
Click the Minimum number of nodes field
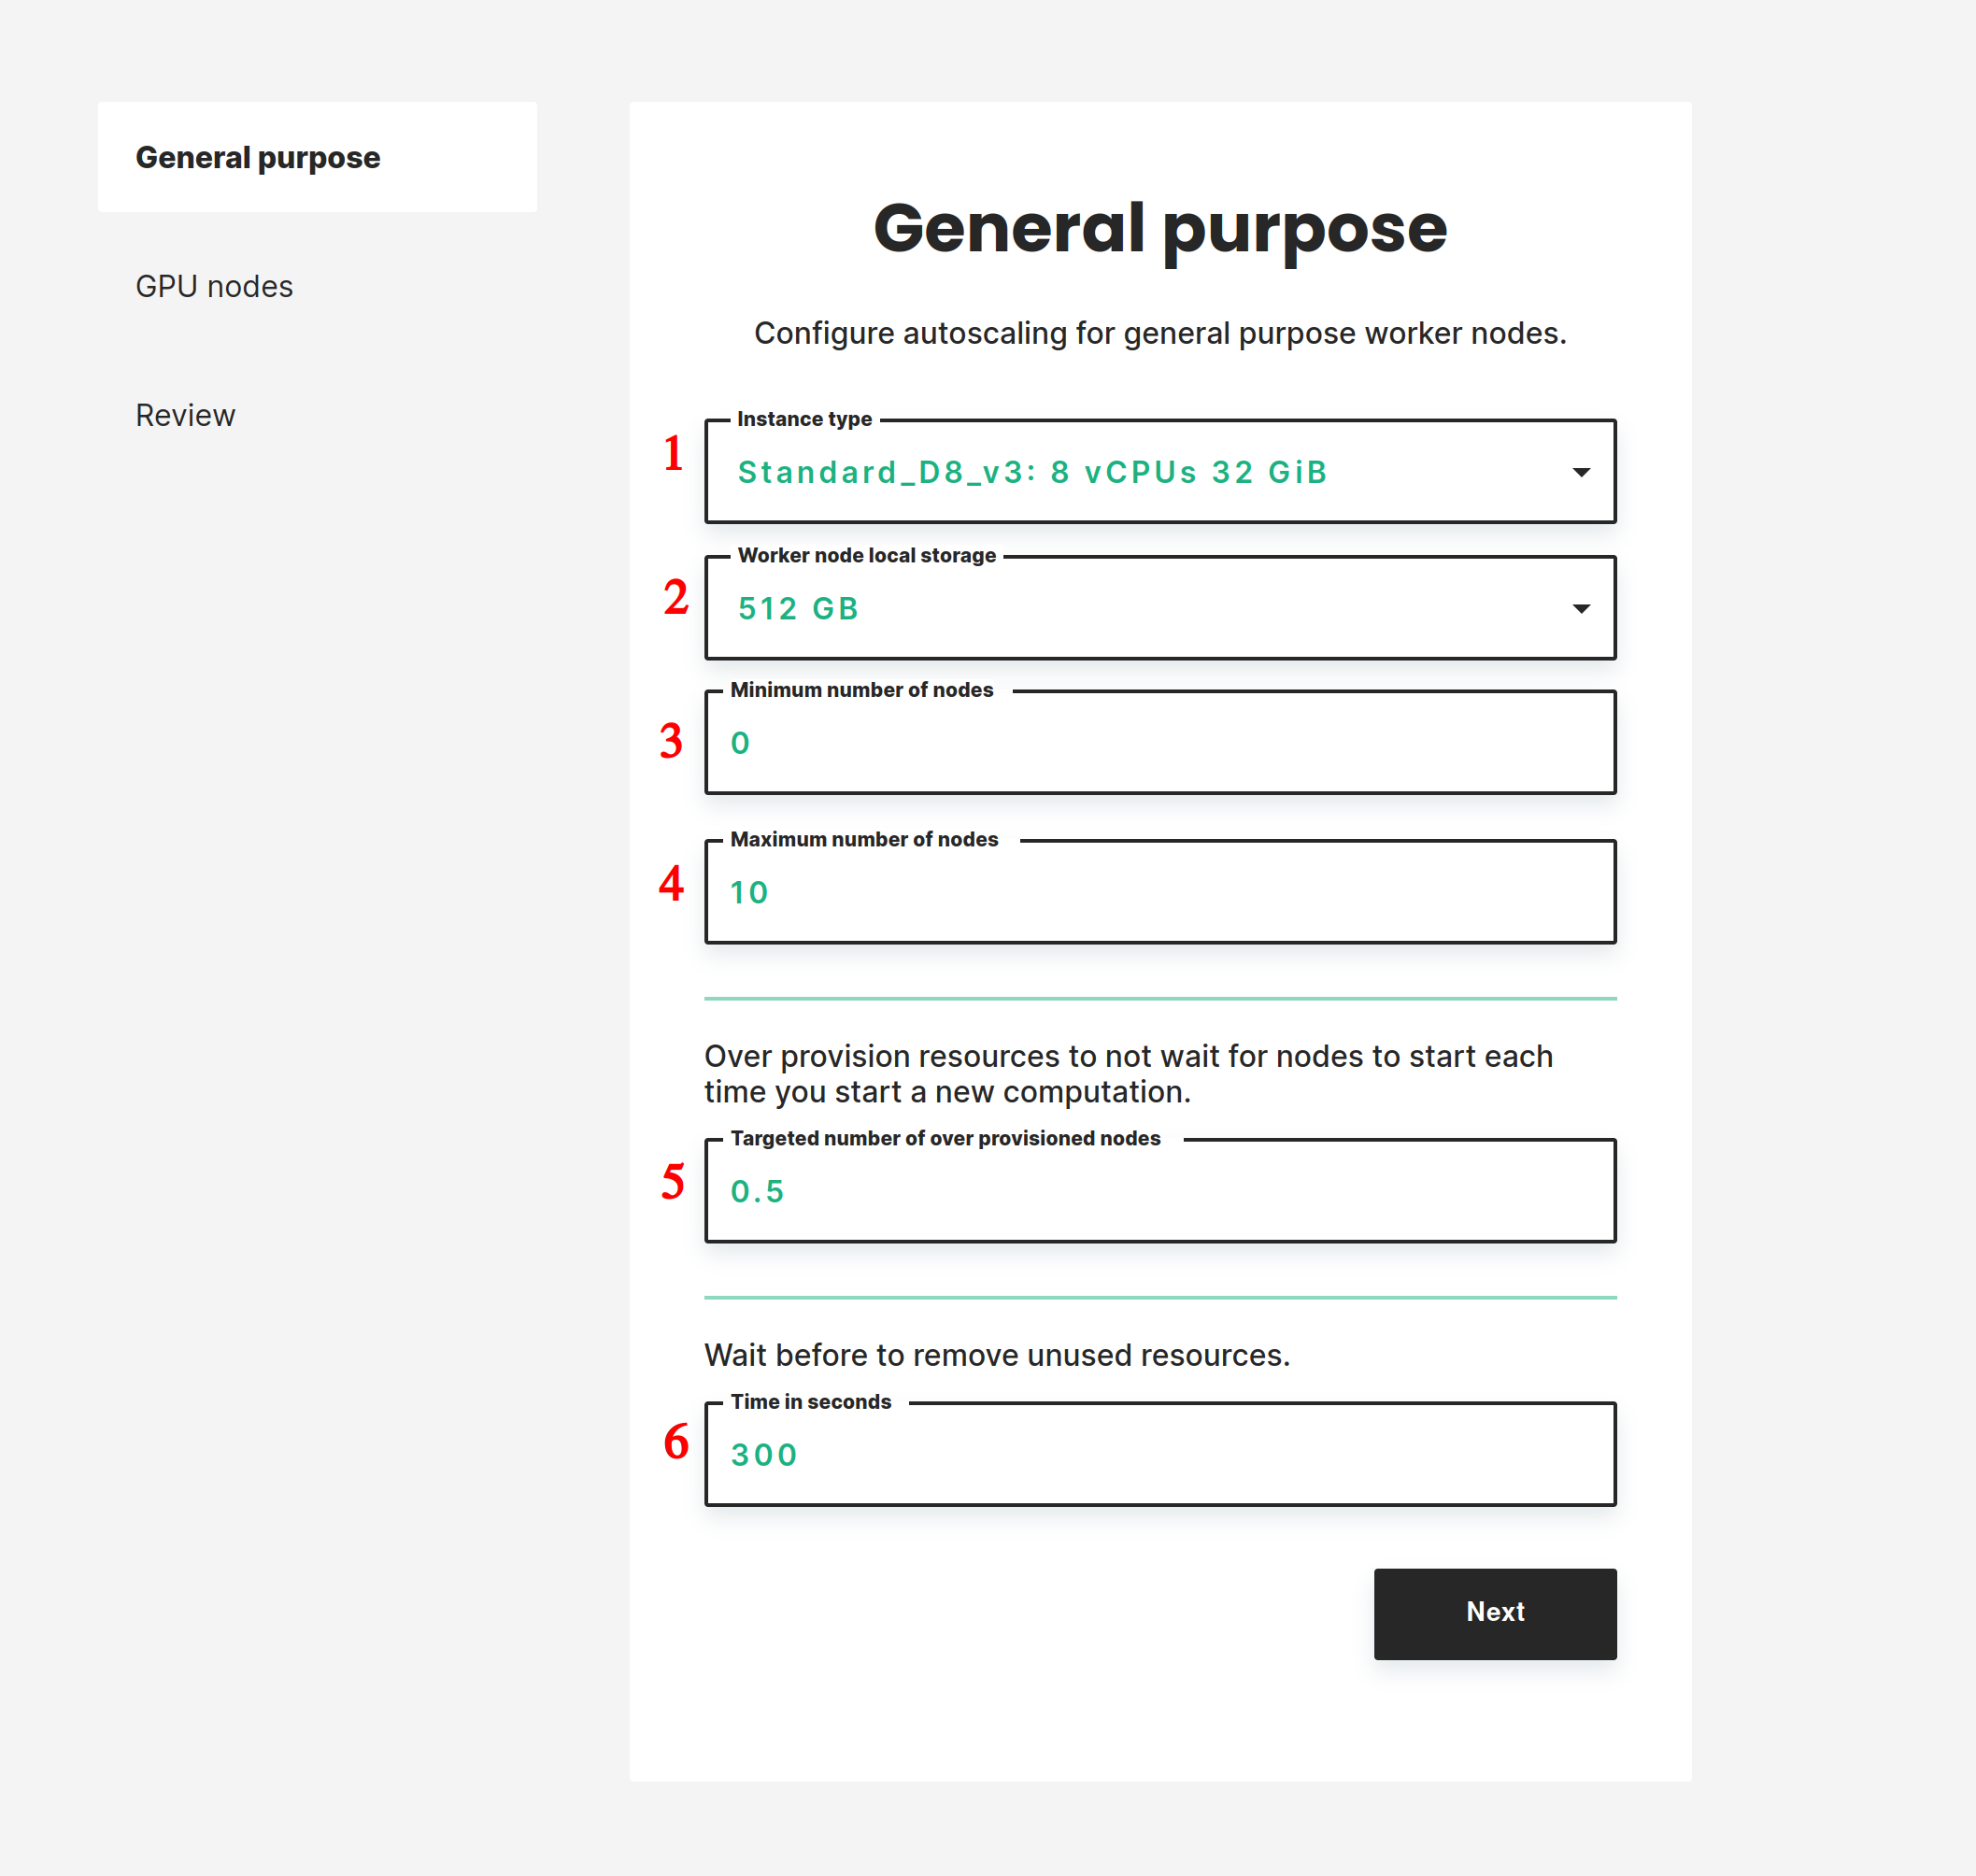pos(1160,743)
